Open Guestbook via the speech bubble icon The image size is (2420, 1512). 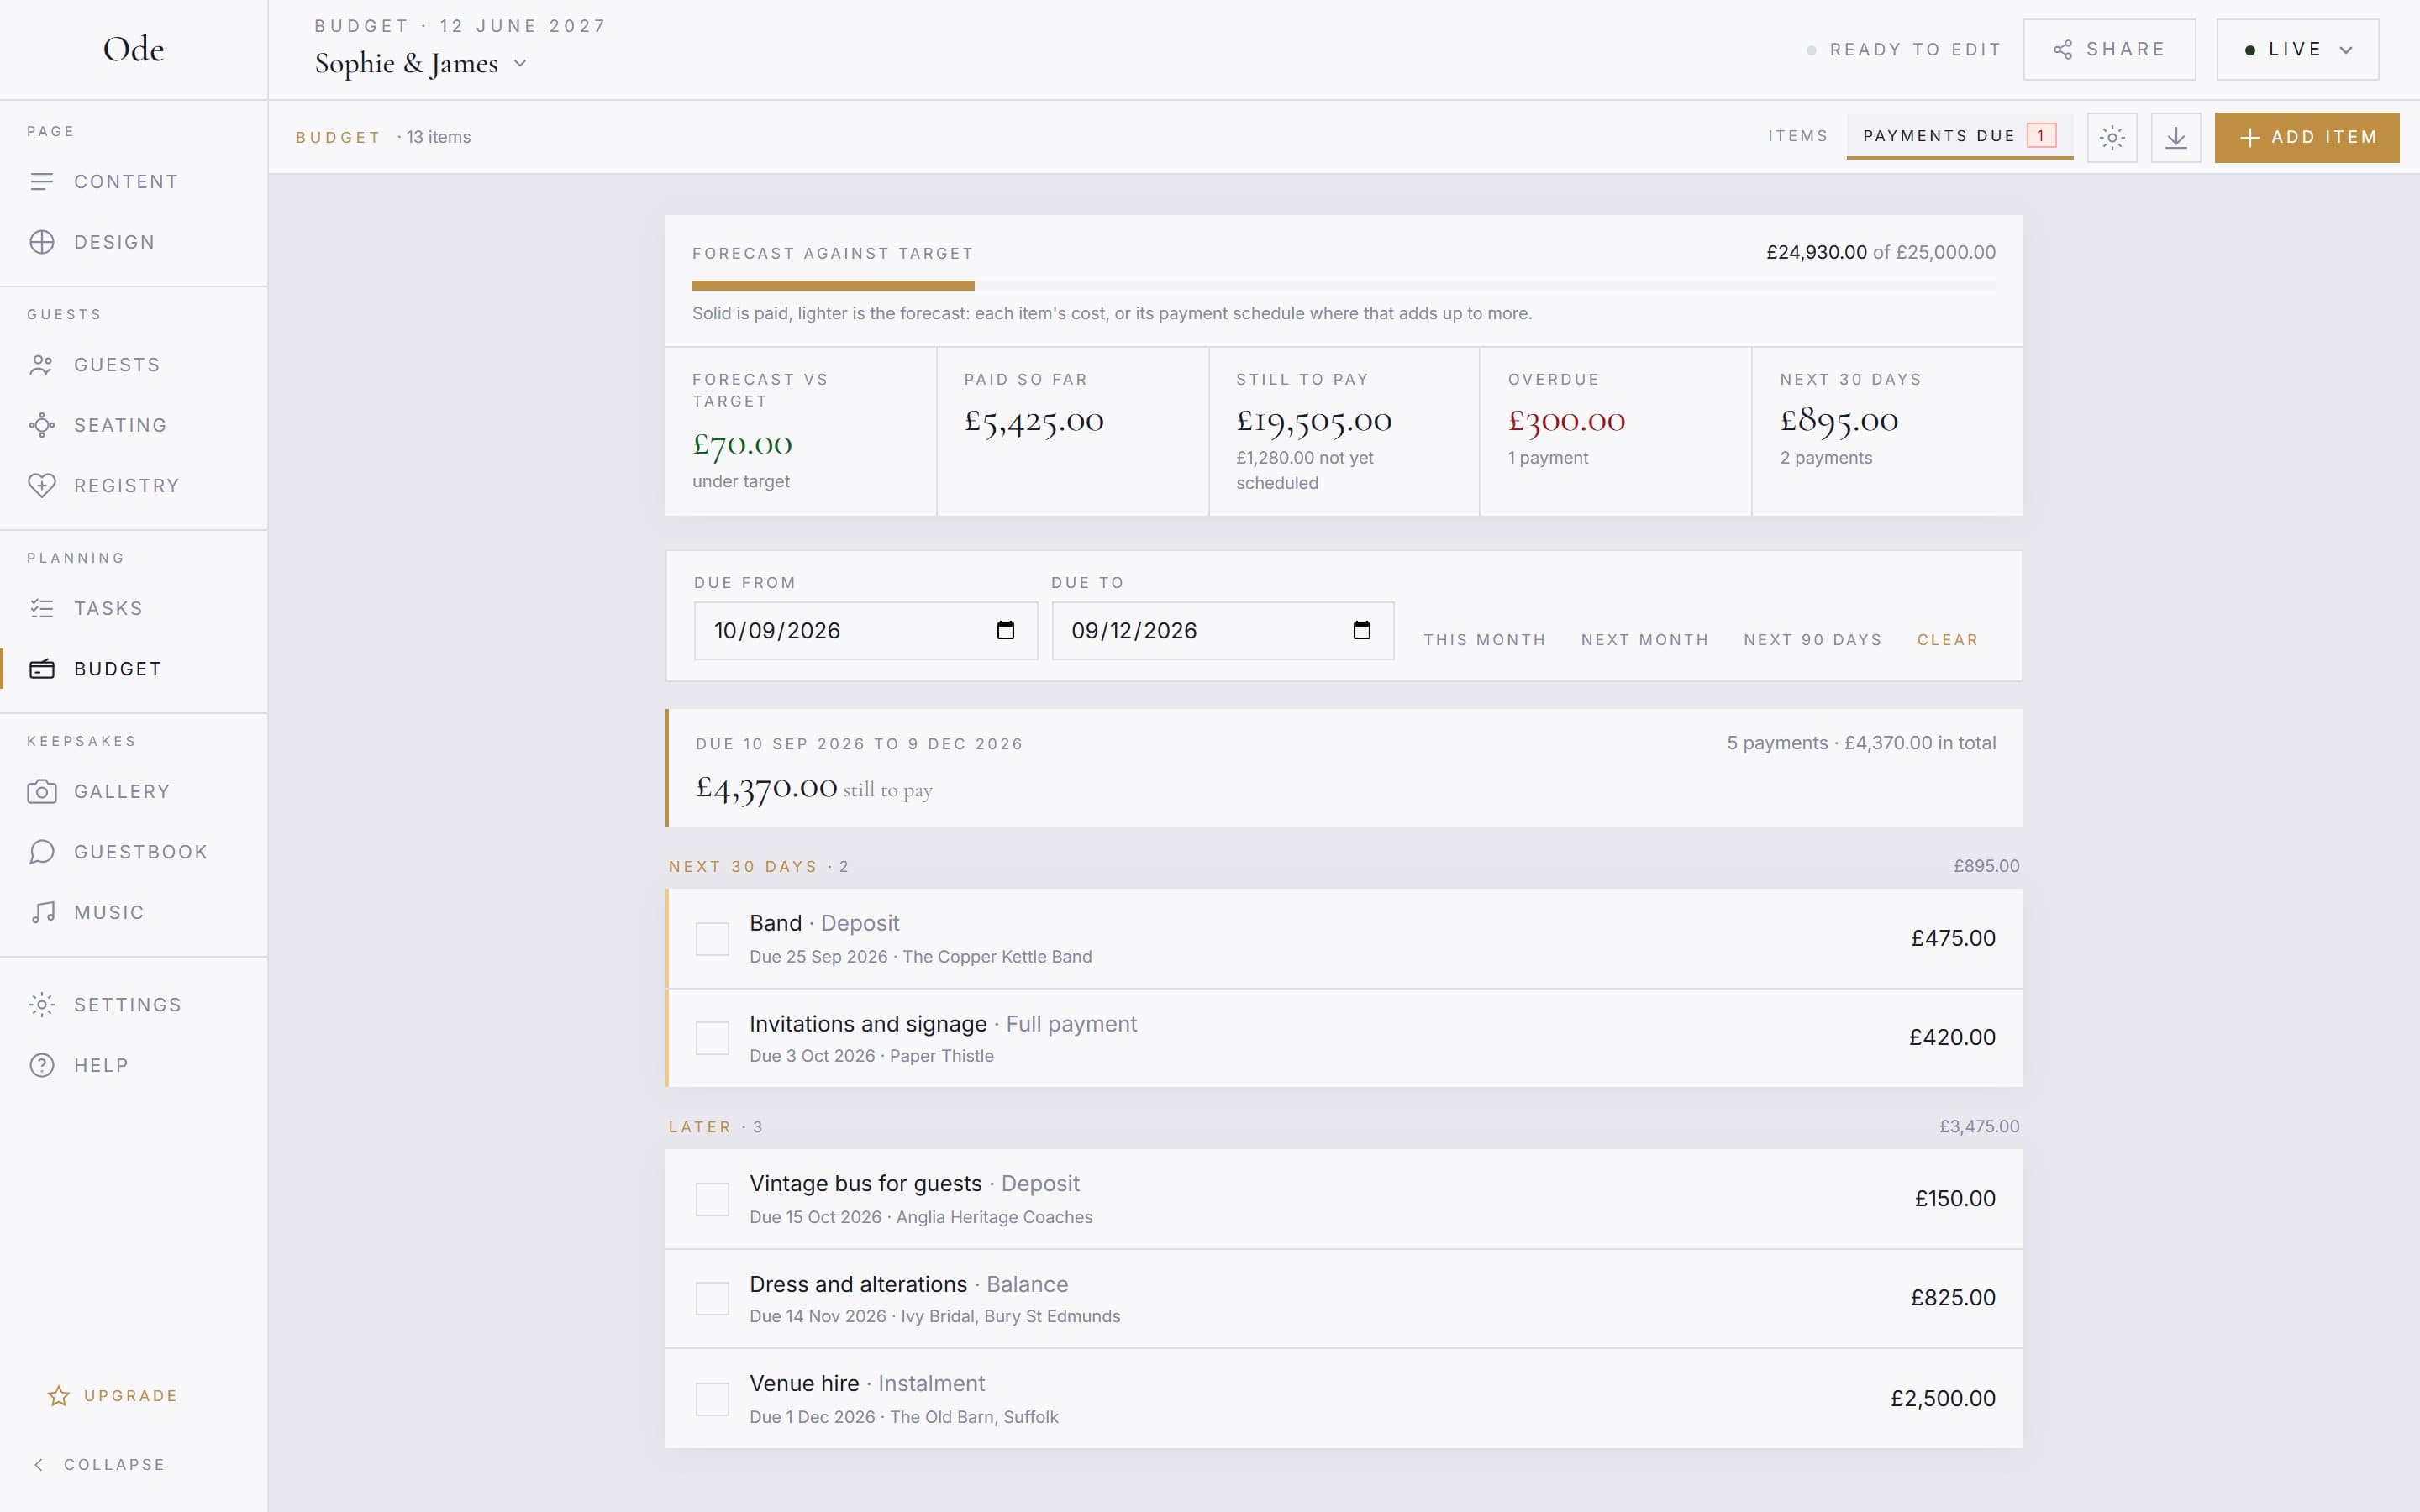click(42, 852)
